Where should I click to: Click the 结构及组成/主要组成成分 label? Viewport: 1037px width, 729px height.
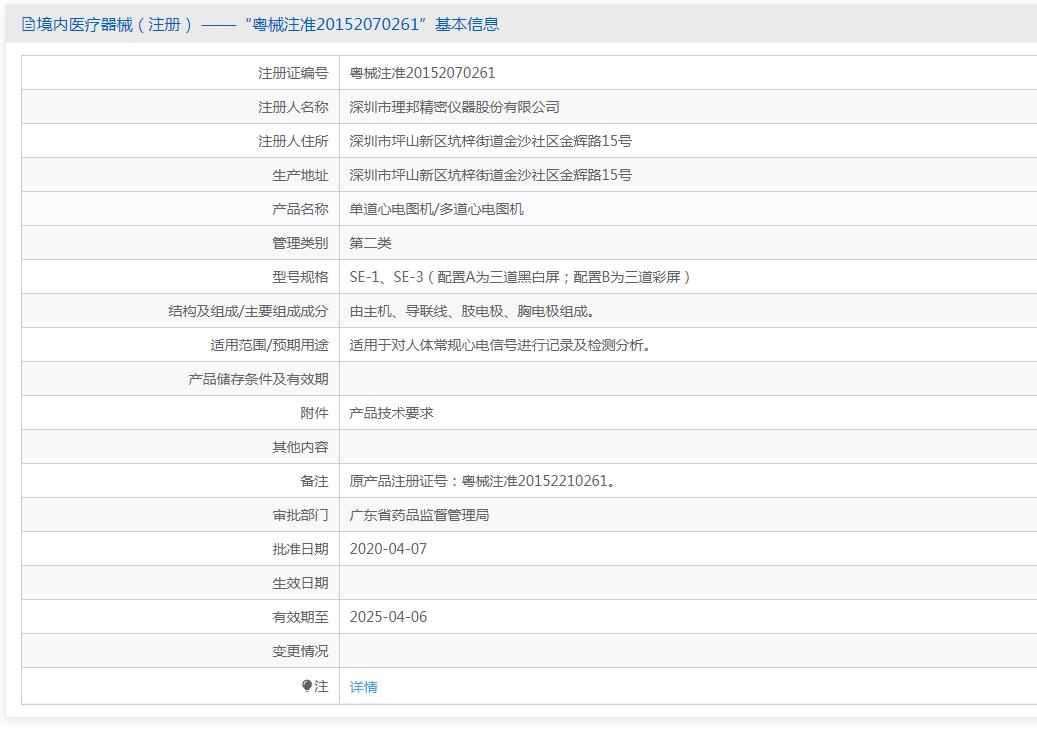(x=248, y=311)
